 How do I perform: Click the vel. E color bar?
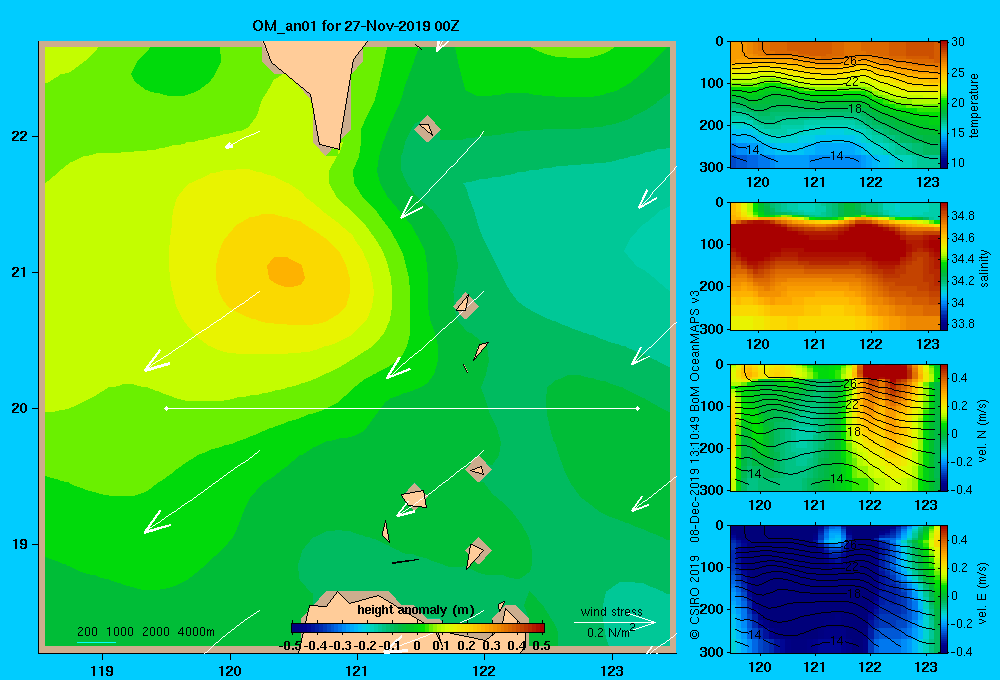[944, 588]
